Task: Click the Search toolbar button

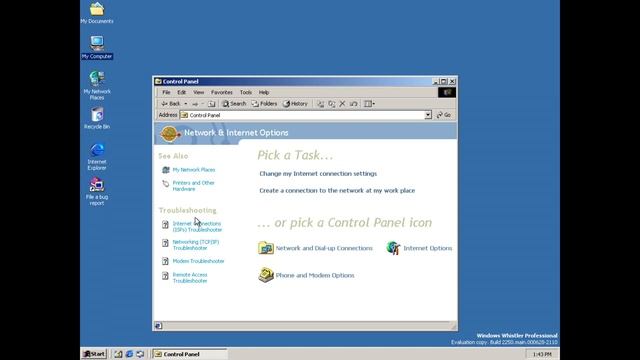Action: (234, 104)
